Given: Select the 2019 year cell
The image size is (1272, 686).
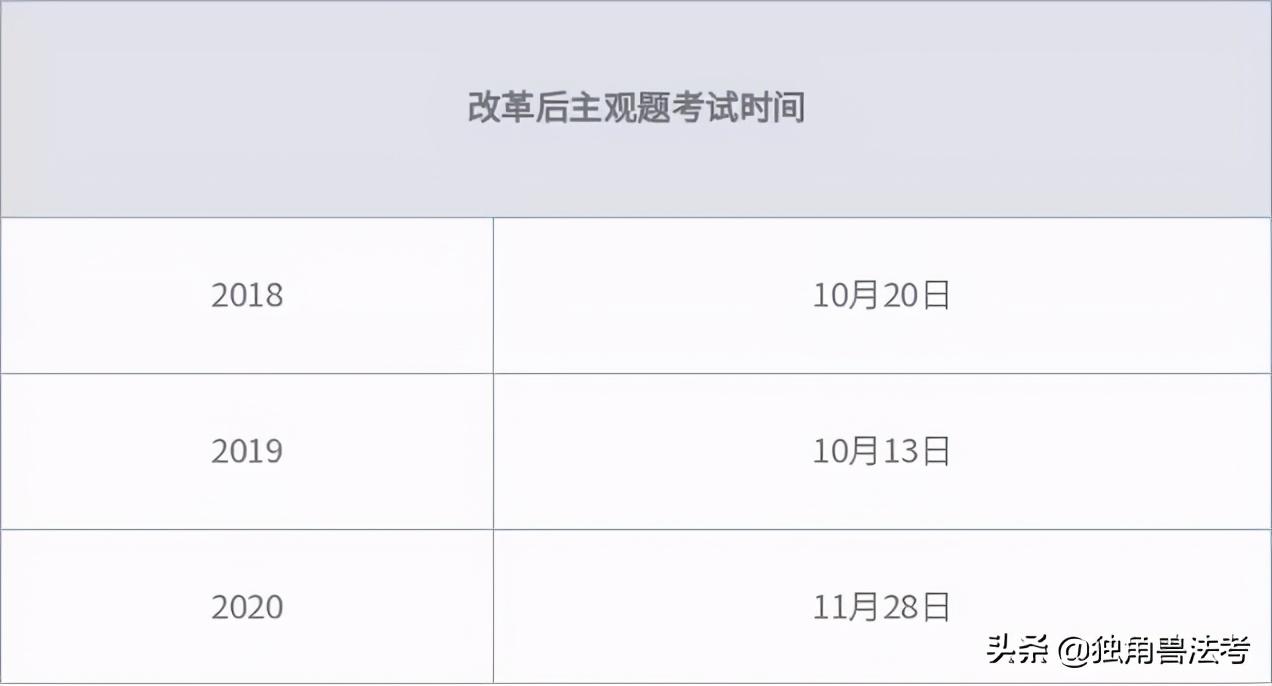Looking at the screenshot, I should point(247,452).
